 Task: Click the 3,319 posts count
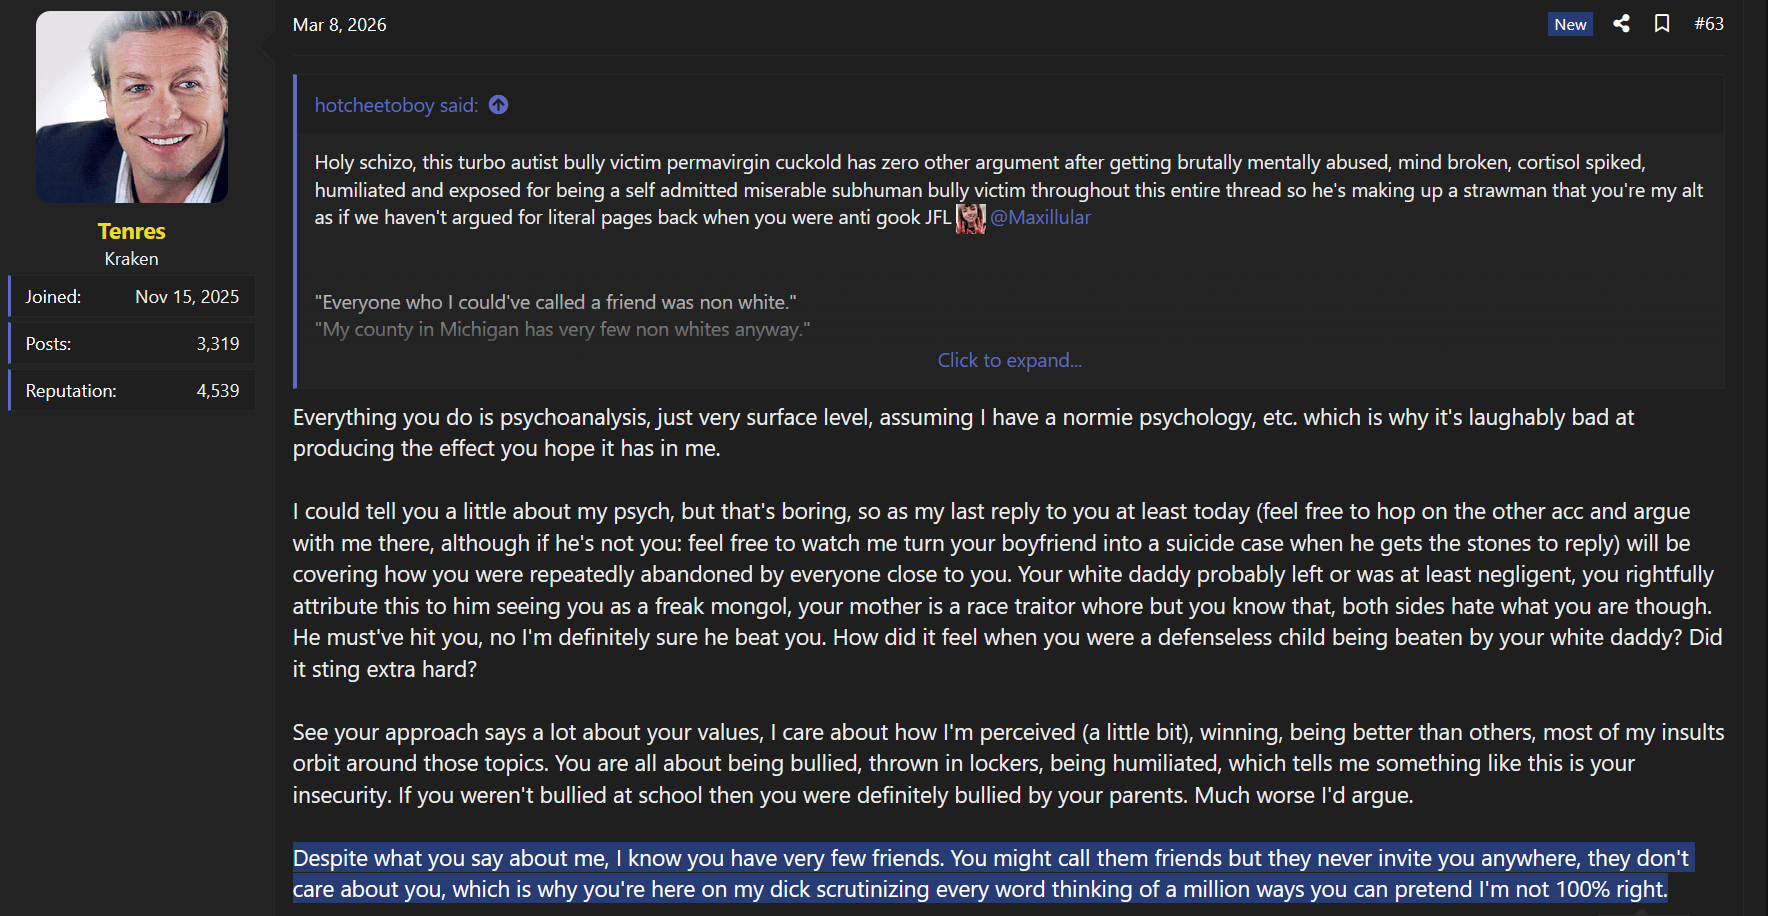[x=218, y=344]
